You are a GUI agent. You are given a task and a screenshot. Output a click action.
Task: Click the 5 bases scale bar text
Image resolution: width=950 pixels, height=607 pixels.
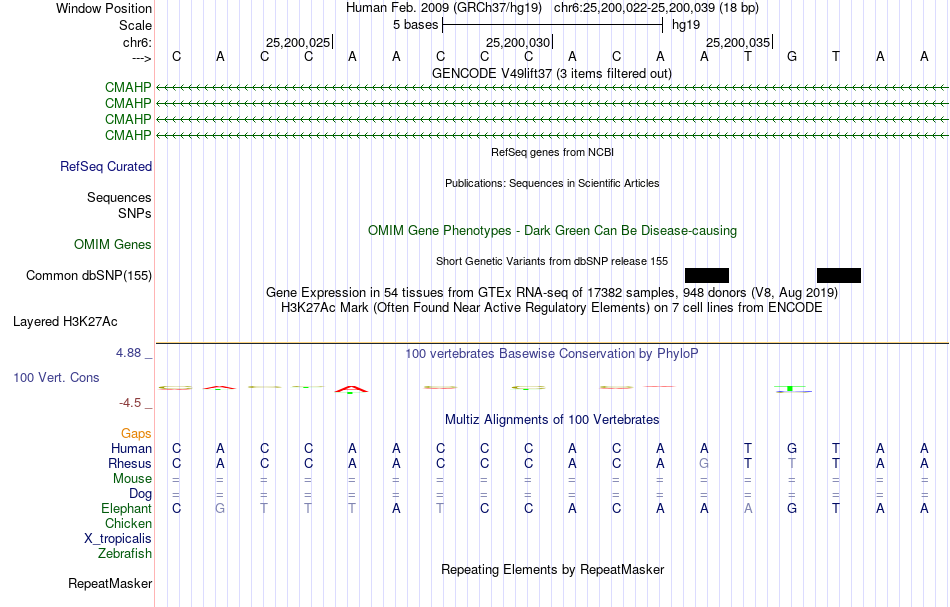tap(415, 25)
